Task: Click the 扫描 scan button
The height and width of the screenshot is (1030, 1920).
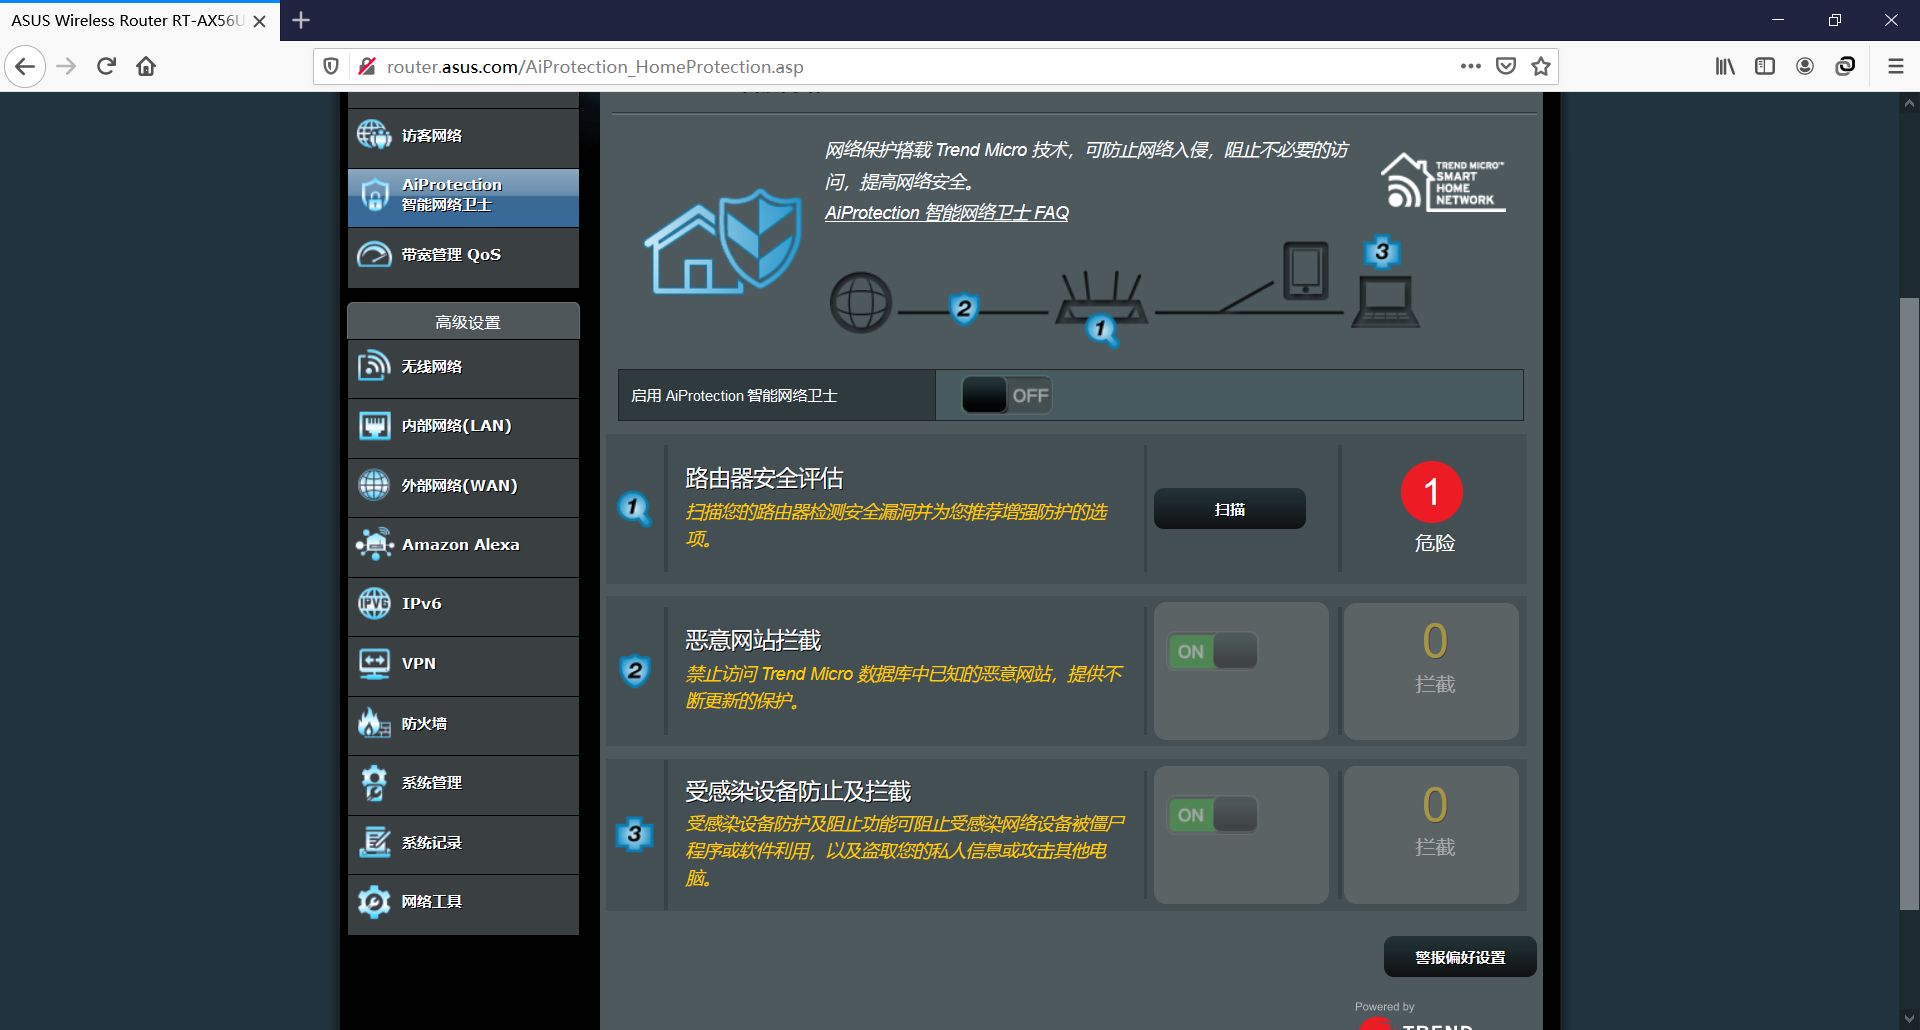Action: pos(1229,509)
